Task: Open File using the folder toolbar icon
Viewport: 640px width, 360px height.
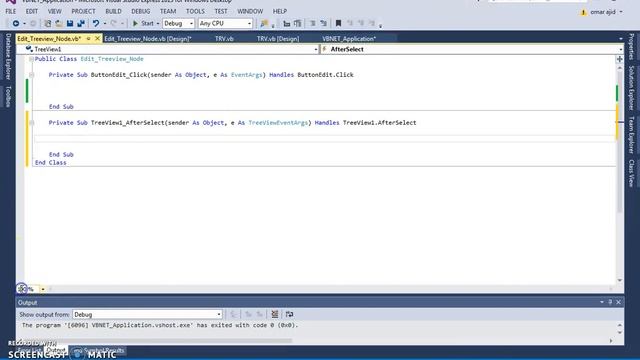Action: (x=59, y=24)
